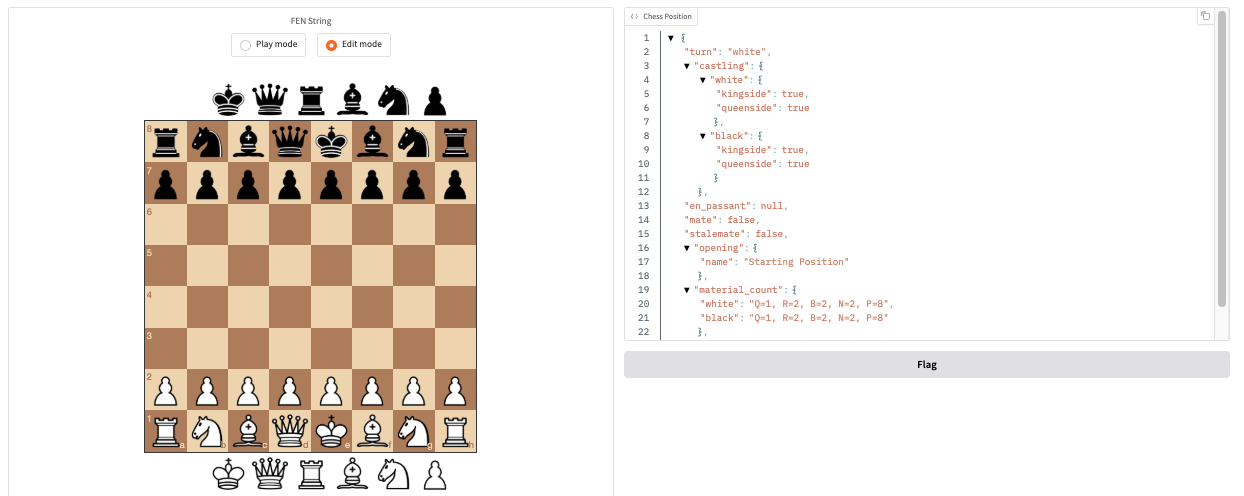Click the copy JSON icon in Chess Position panel
Image resolution: width=1244 pixels, height=496 pixels.
[1205, 16]
